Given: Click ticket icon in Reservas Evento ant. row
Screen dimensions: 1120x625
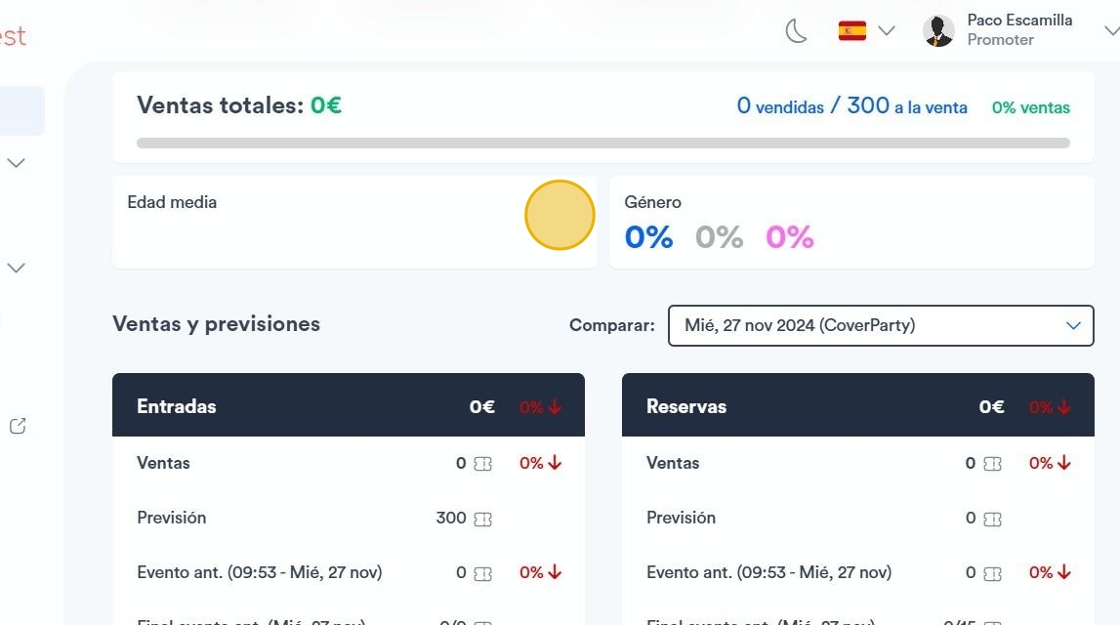Looking at the screenshot, I should coord(992,574).
